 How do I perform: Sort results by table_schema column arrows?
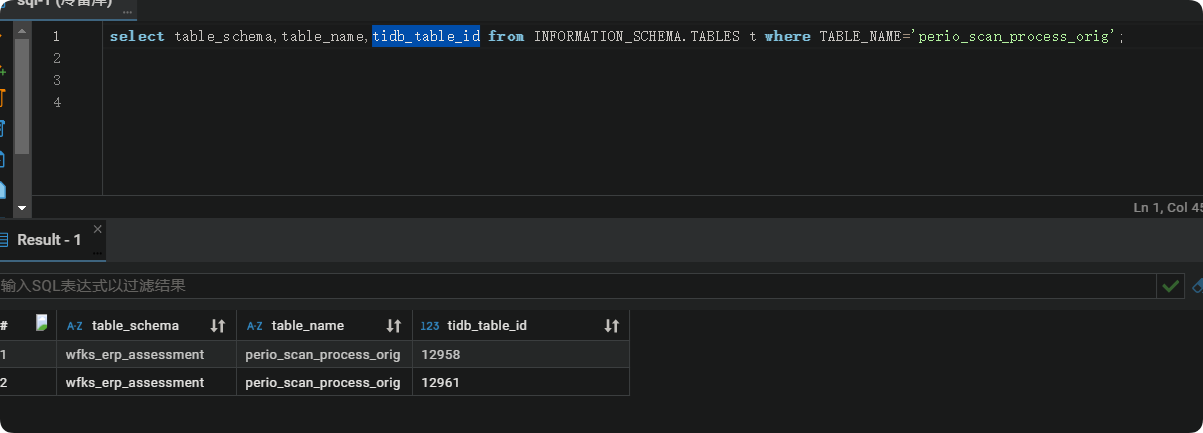(x=218, y=326)
